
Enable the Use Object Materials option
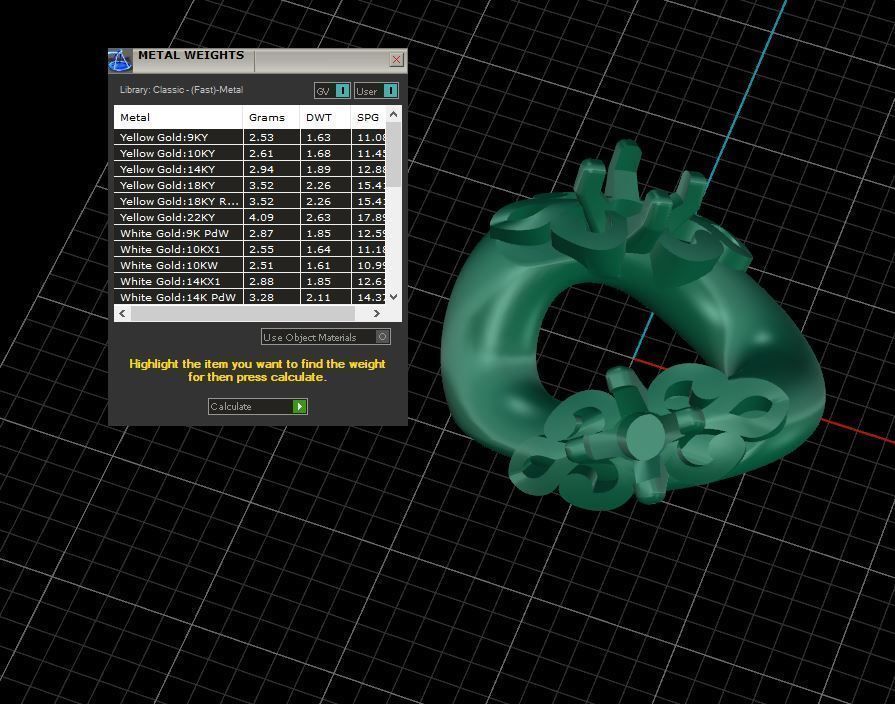[x=326, y=337]
